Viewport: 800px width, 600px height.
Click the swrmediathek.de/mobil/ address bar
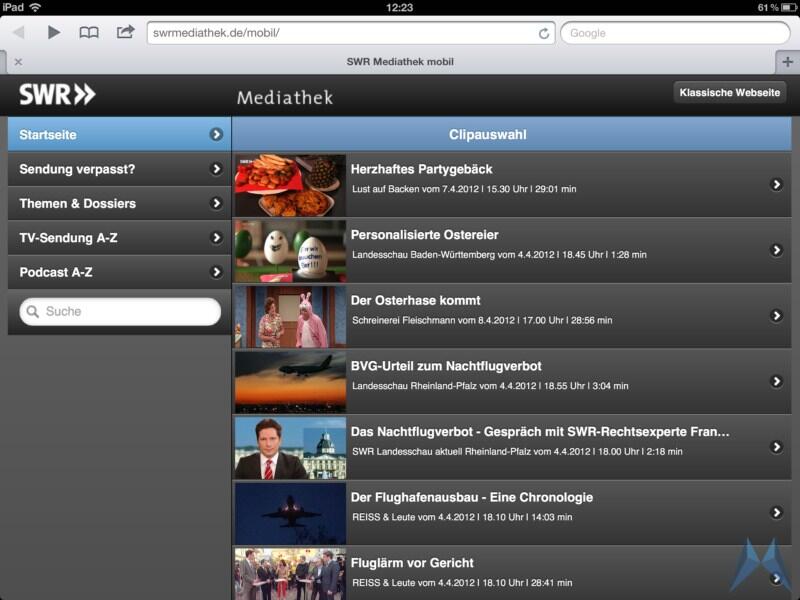pos(351,33)
